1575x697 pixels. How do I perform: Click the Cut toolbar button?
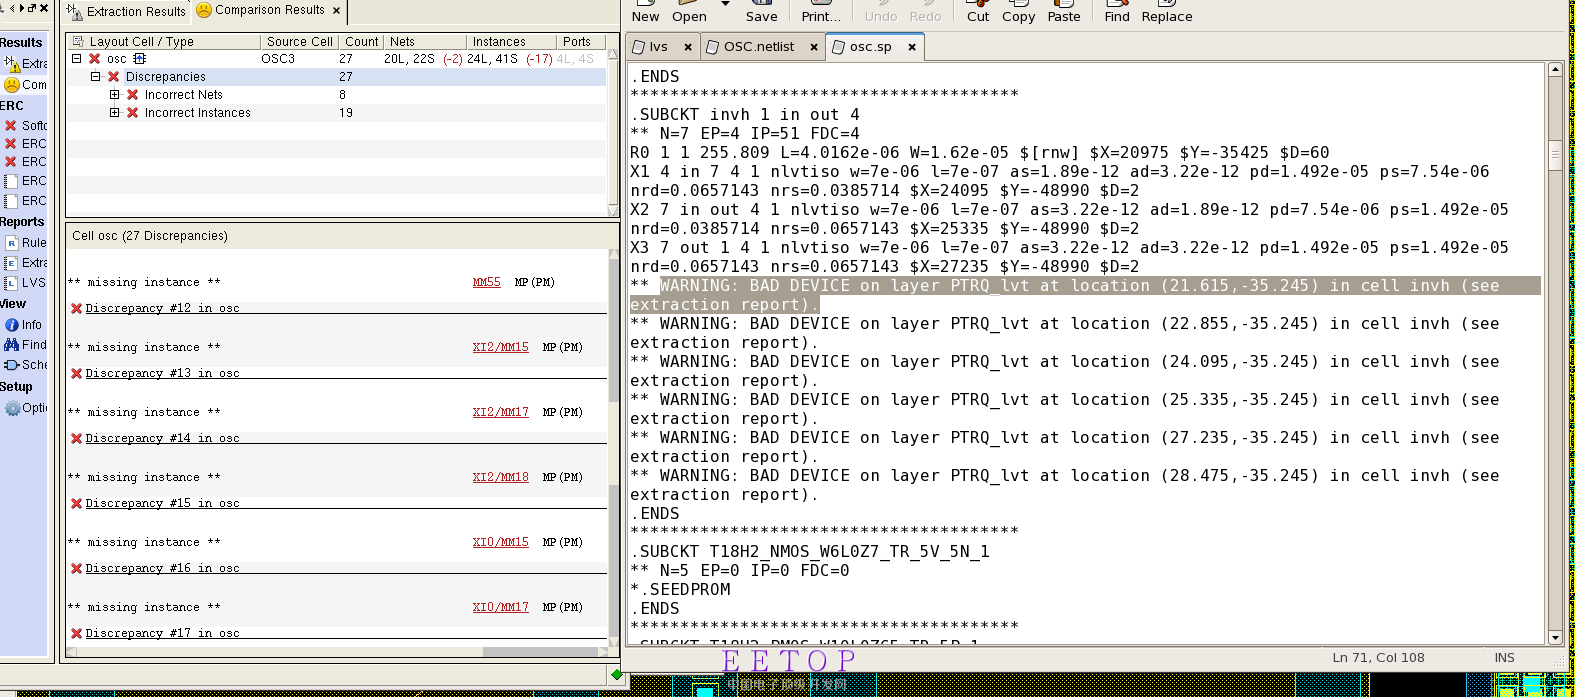[978, 12]
